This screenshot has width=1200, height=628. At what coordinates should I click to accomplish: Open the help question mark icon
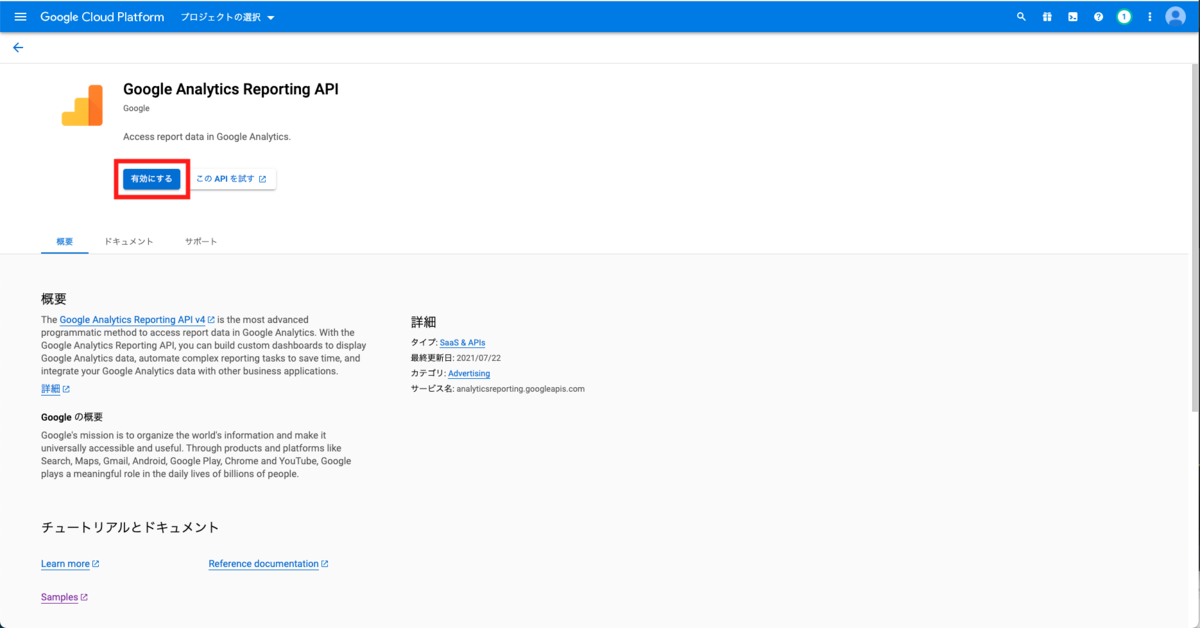tap(1099, 17)
